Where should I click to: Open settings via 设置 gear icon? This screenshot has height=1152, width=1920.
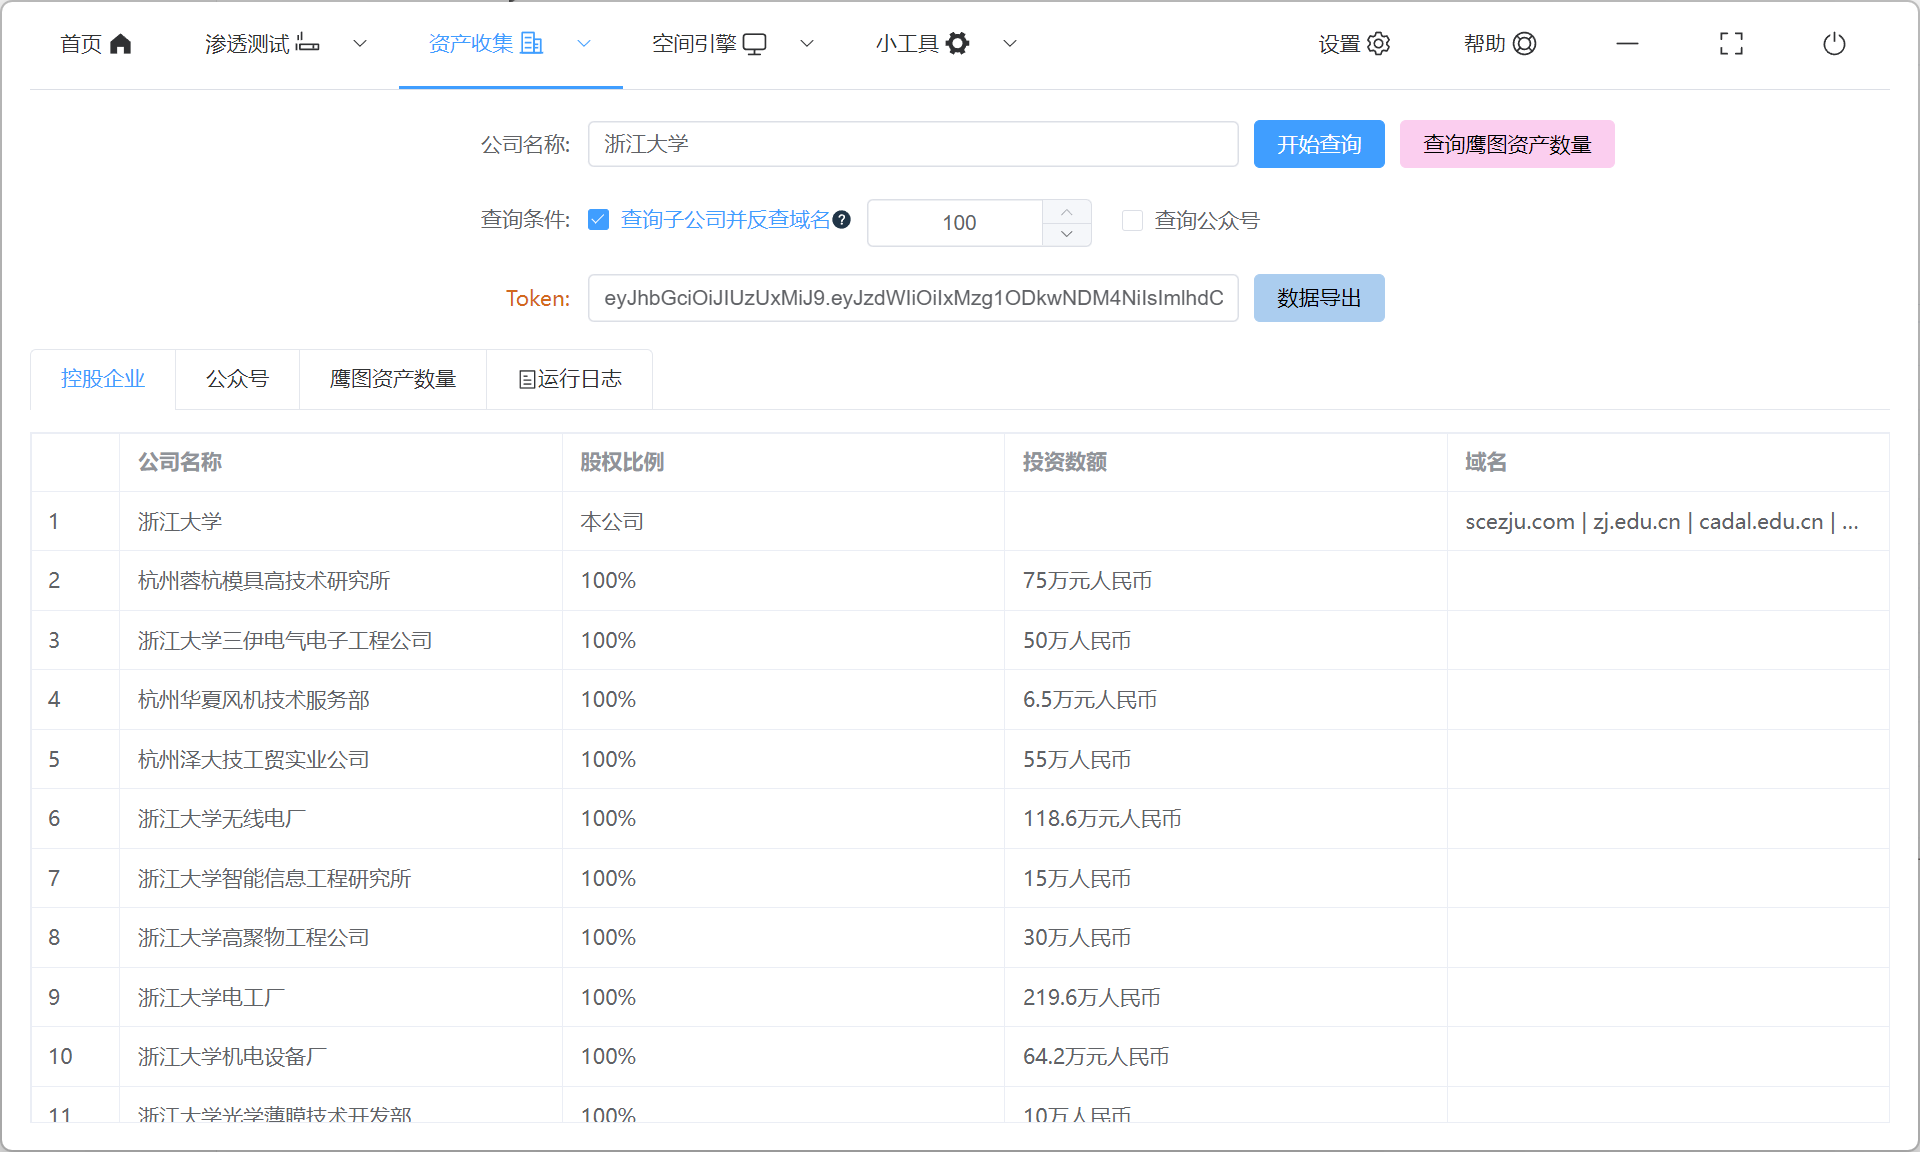(1379, 44)
